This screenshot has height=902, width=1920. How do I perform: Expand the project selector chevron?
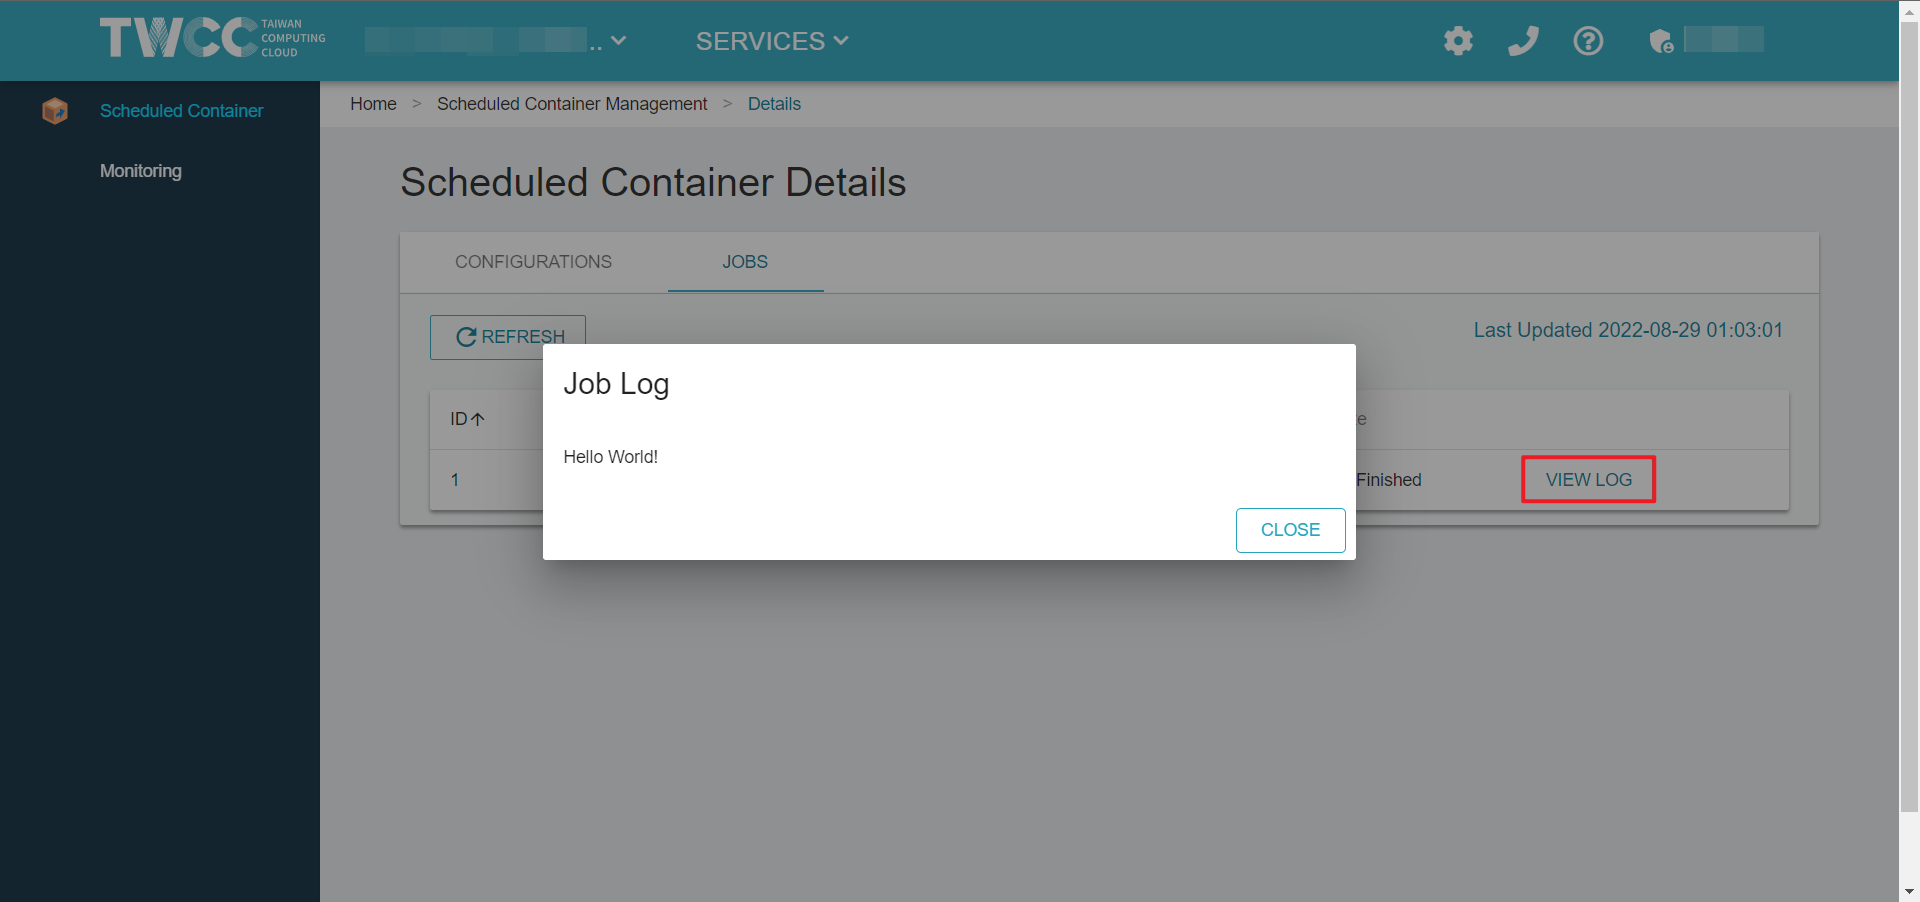(618, 41)
